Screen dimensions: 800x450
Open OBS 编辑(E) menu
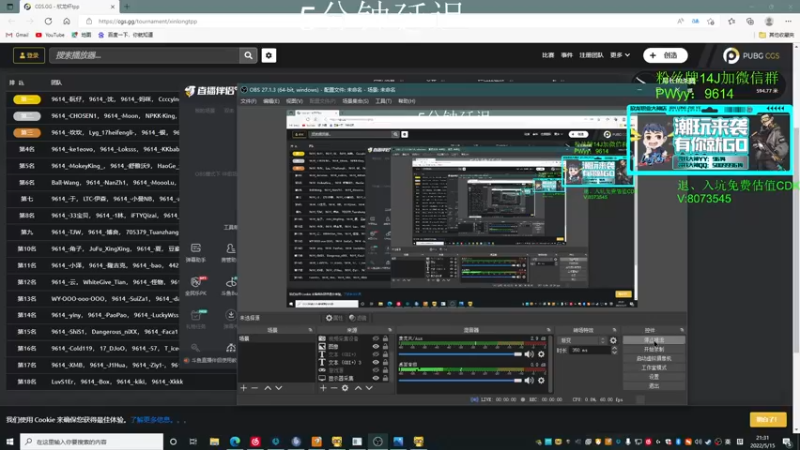click(x=271, y=101)
